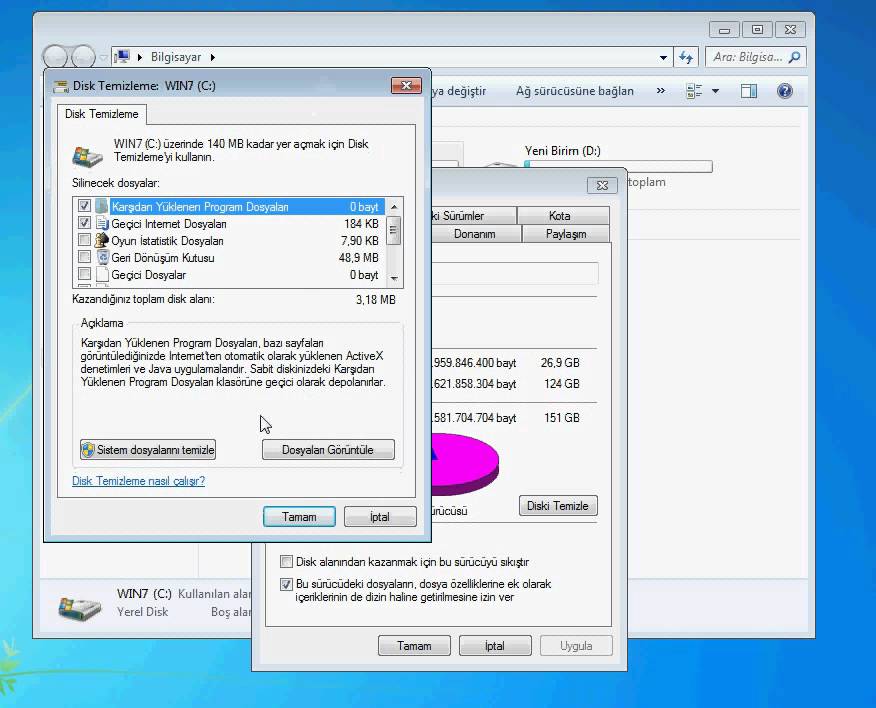Select Geri Dönüşüm Kutusu recycle bin icon

pos(102,257)
